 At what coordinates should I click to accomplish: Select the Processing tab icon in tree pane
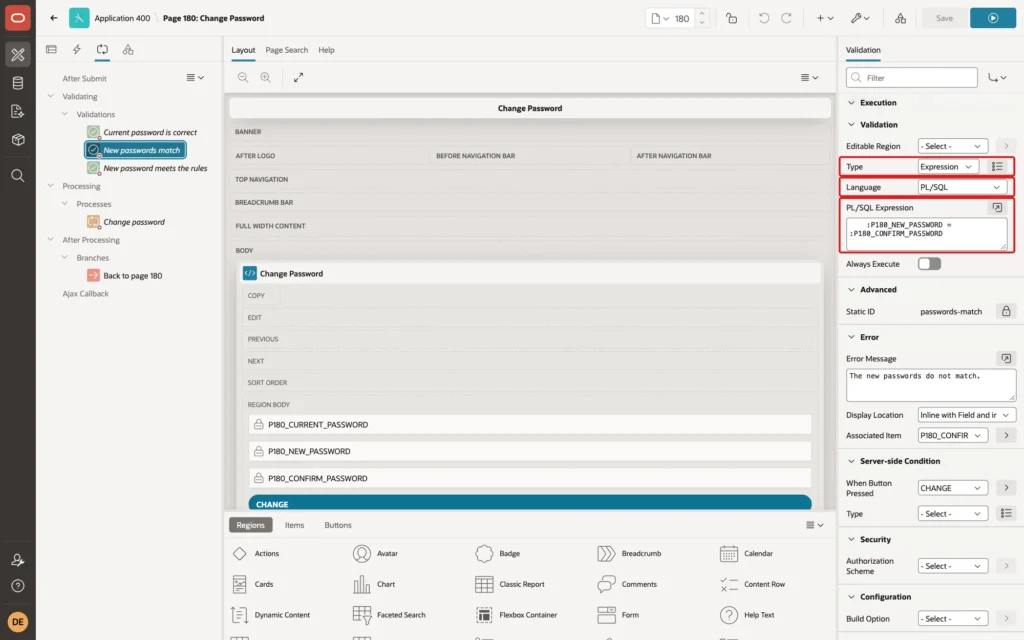(103, 50)
